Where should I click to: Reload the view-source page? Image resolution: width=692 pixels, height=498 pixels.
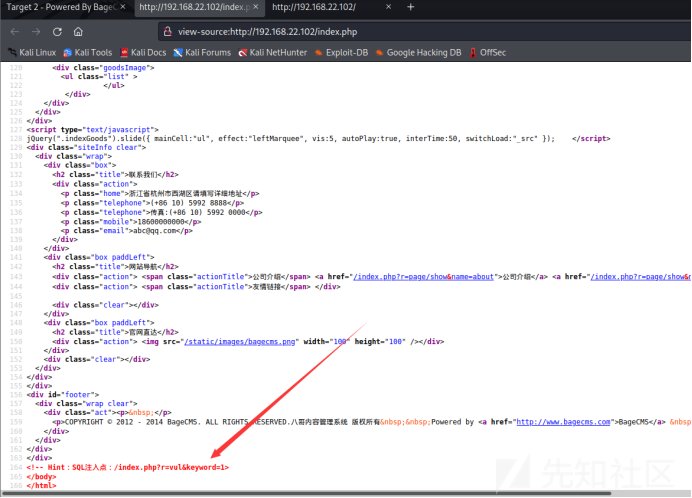tap(57, 32)
